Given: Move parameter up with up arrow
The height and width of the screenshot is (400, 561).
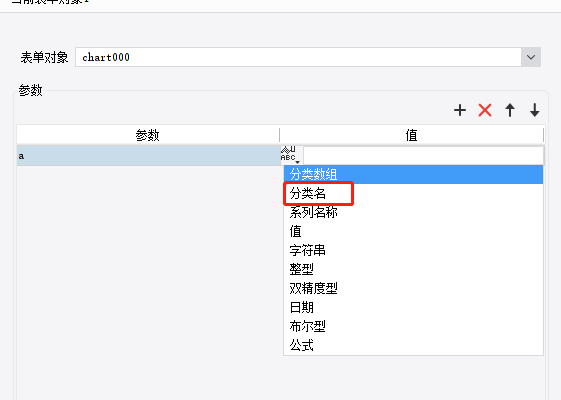Looking at the screenshot, I should click(510, 110).
